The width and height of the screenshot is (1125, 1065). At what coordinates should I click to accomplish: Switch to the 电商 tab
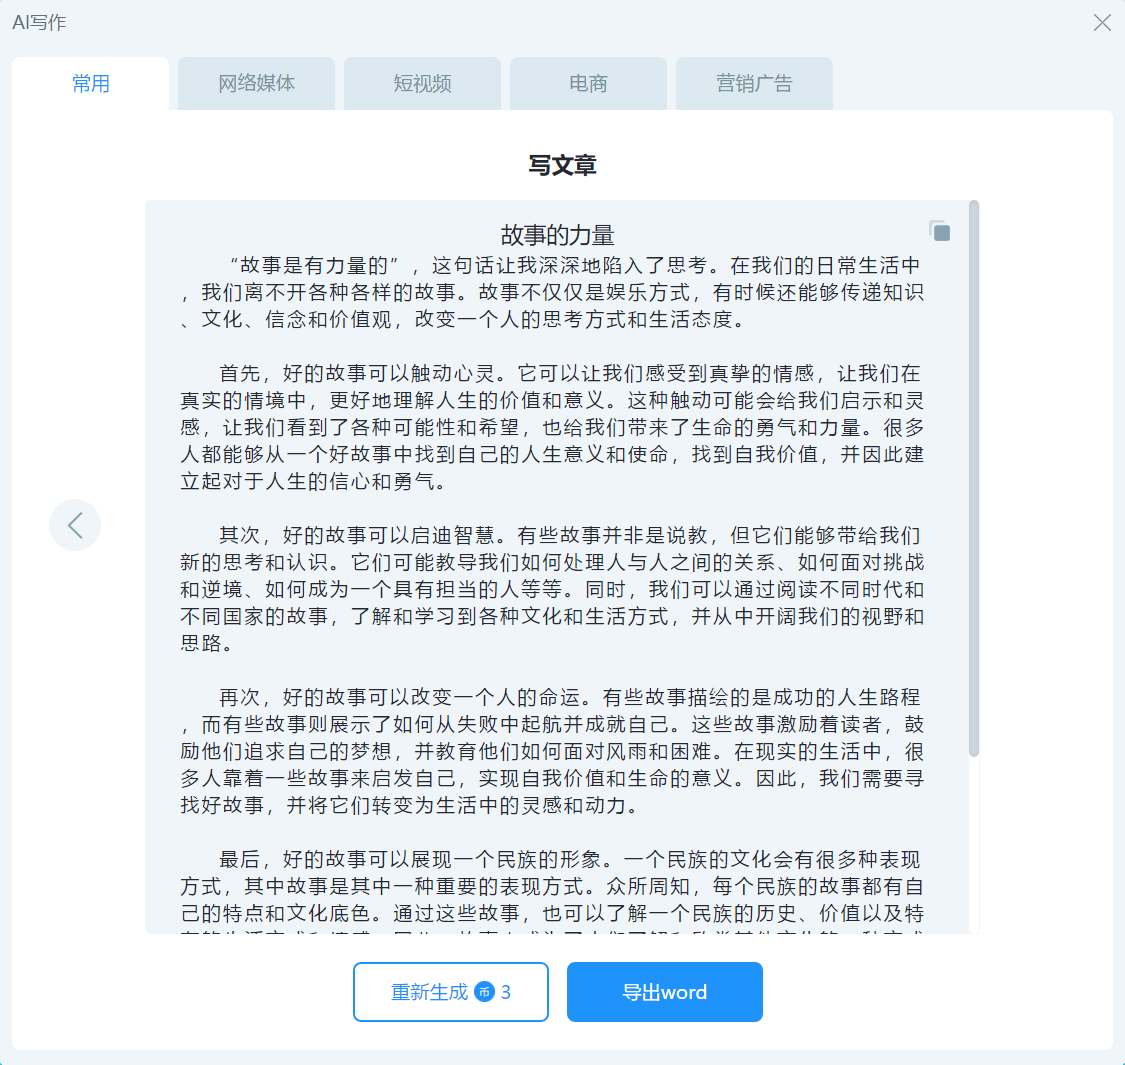pyautogui.click(x=588, y=84)
